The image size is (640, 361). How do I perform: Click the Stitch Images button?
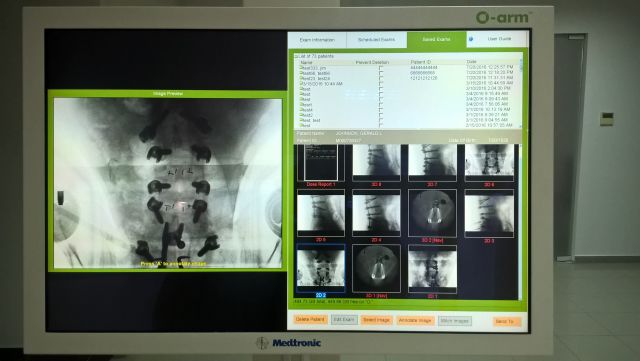pyautogui.click(x=455, y=321)
